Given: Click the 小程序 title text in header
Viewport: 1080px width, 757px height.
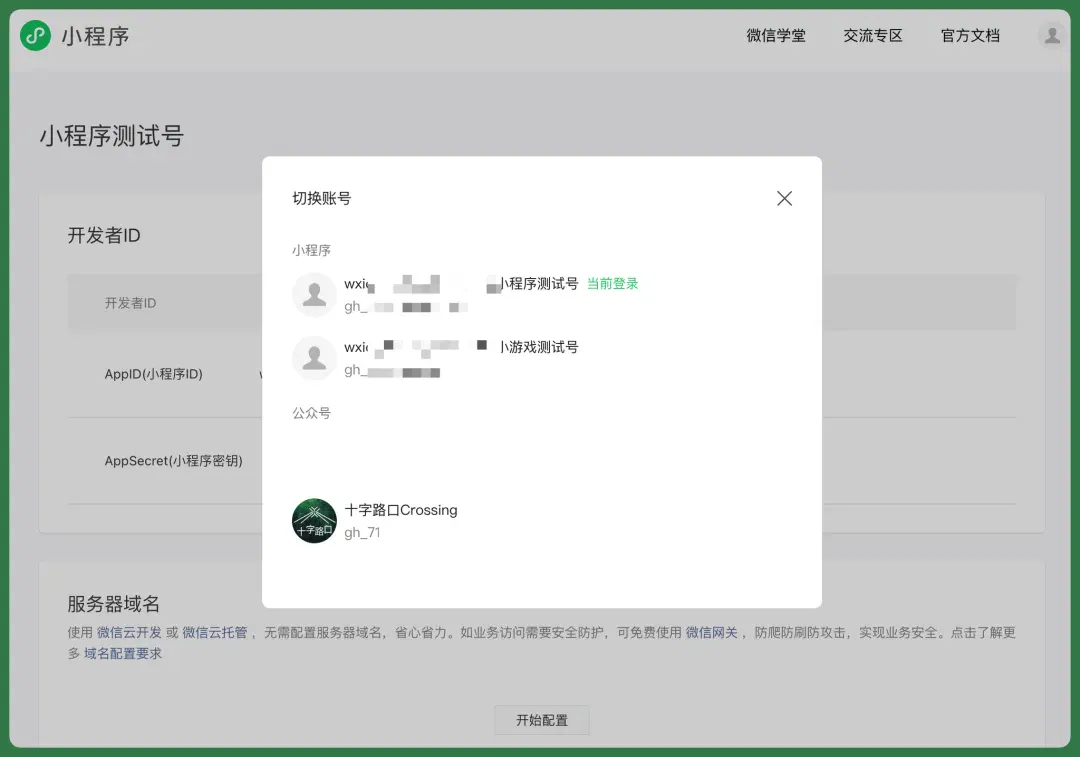Looking at the screenshot, I should pyautogui.click(x=95, y=36).
